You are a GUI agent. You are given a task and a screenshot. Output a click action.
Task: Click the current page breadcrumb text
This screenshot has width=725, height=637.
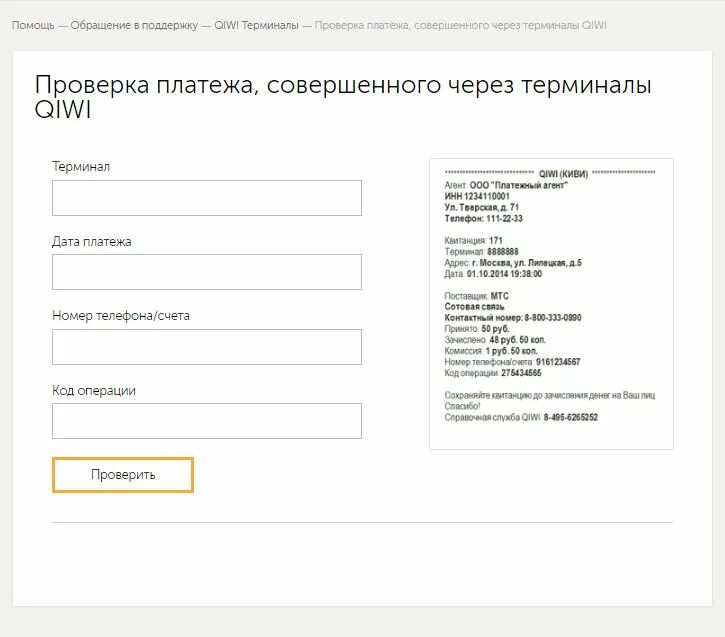460,25
